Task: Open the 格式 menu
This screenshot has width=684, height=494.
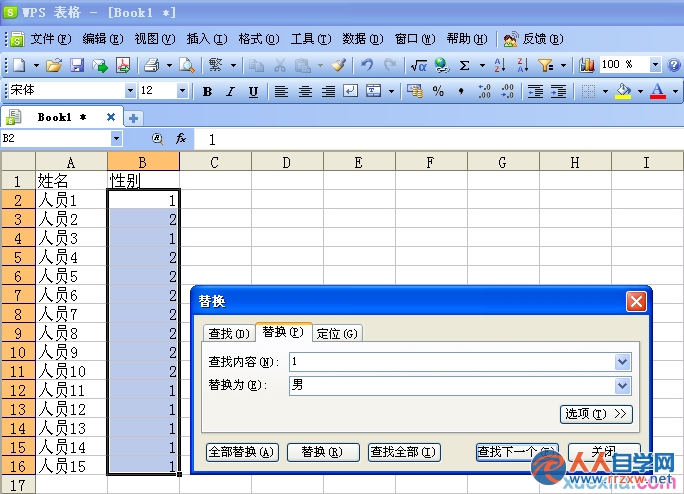Action: pyautogui.click(x=259, y=39)
